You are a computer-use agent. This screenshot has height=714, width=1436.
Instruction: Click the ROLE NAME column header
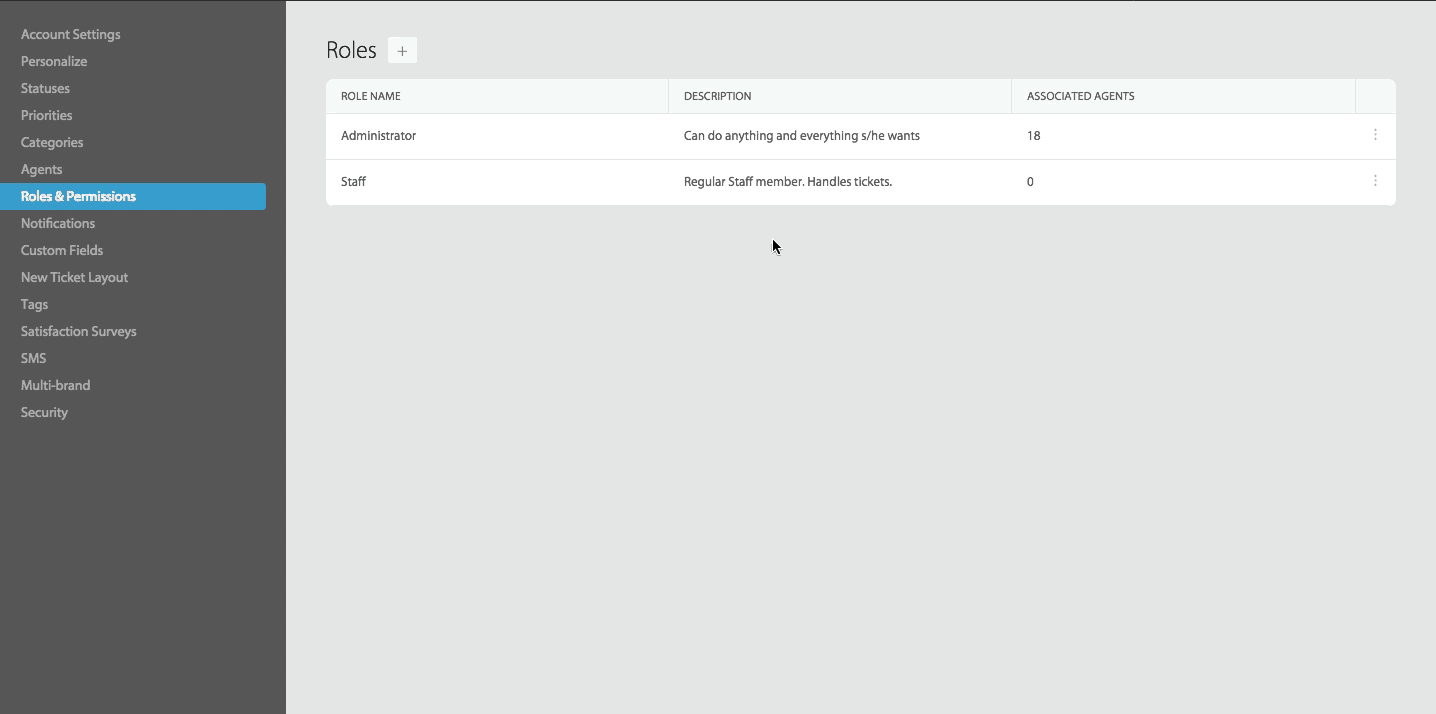371,96
